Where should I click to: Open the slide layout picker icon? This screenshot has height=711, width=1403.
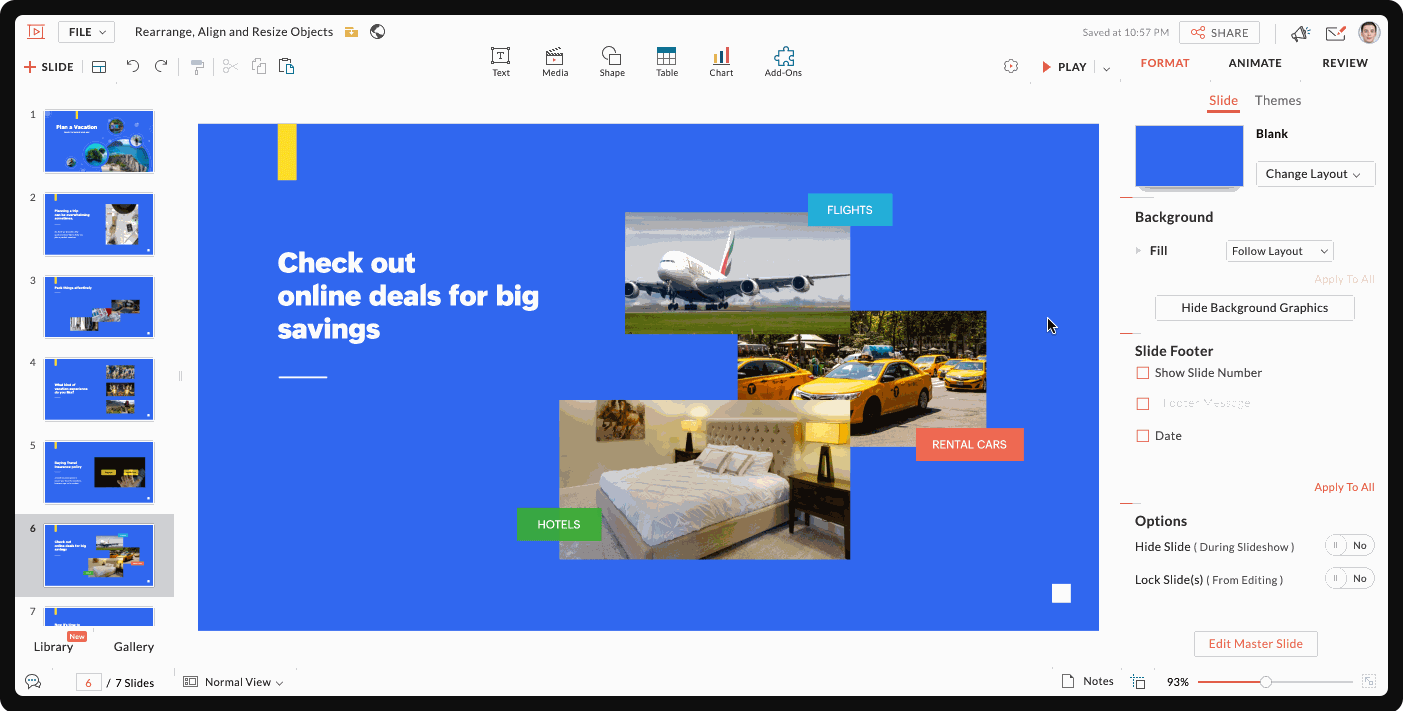coord(99,67)
